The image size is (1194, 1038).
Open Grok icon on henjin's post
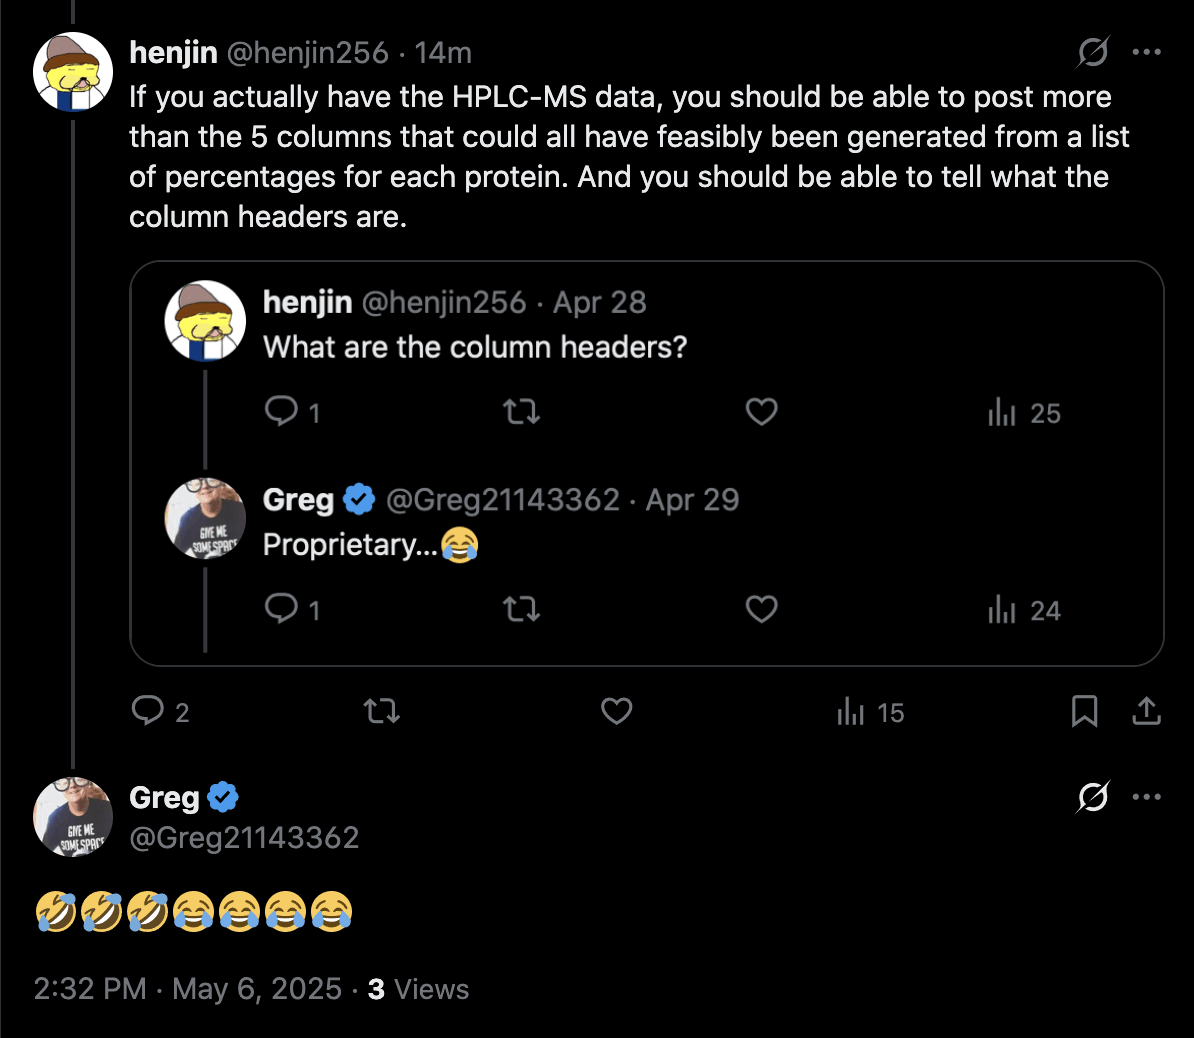coord(1093,52)
